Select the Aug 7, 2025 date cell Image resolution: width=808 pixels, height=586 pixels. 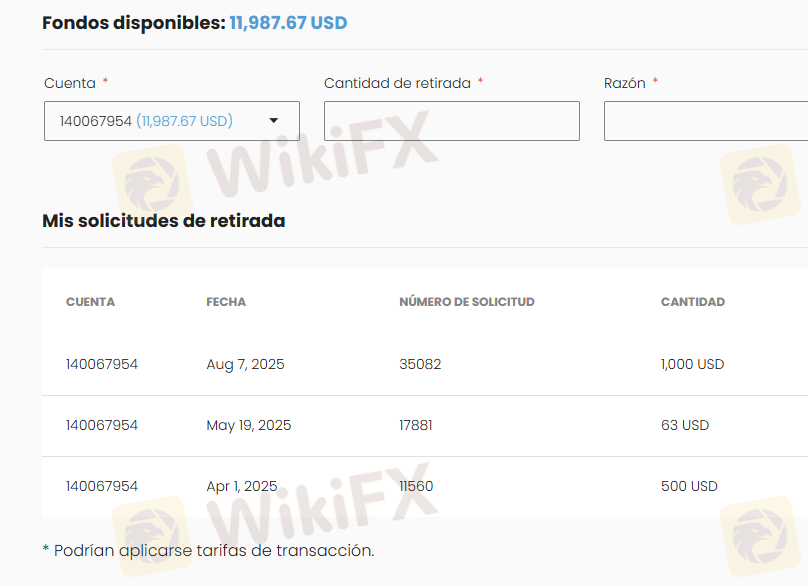point(245,364)
